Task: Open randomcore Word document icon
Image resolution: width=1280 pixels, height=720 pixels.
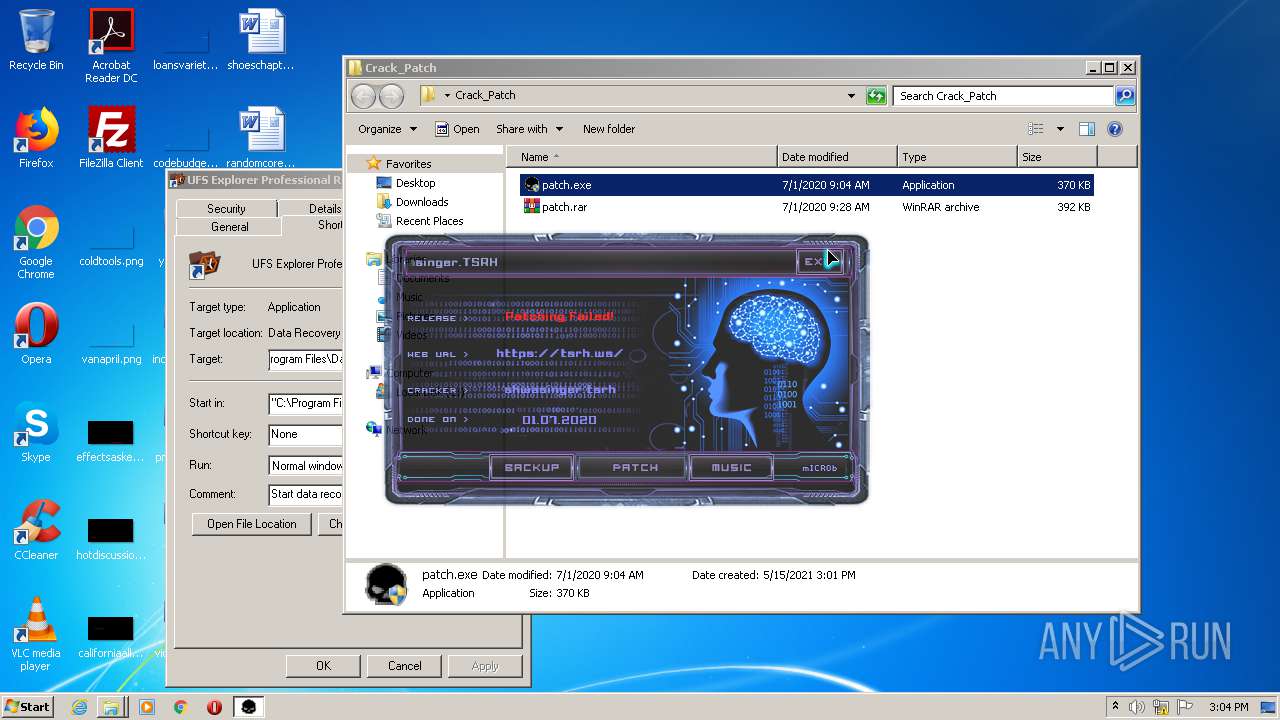Action: point(261,138)
